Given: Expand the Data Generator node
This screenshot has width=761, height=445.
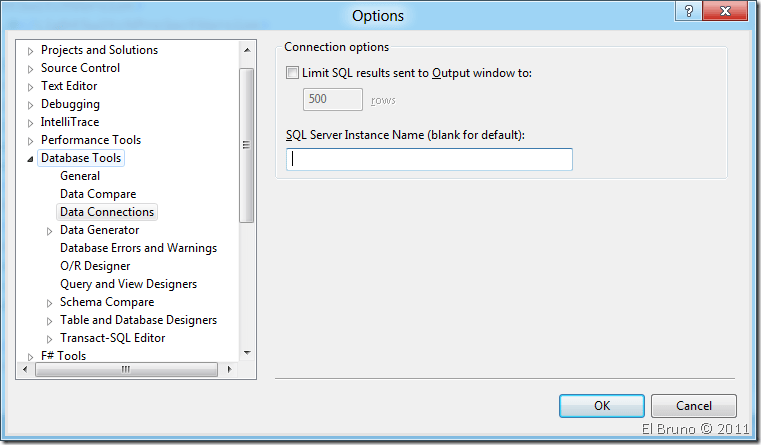Looking at the screenshot, I should pos(50,231).
